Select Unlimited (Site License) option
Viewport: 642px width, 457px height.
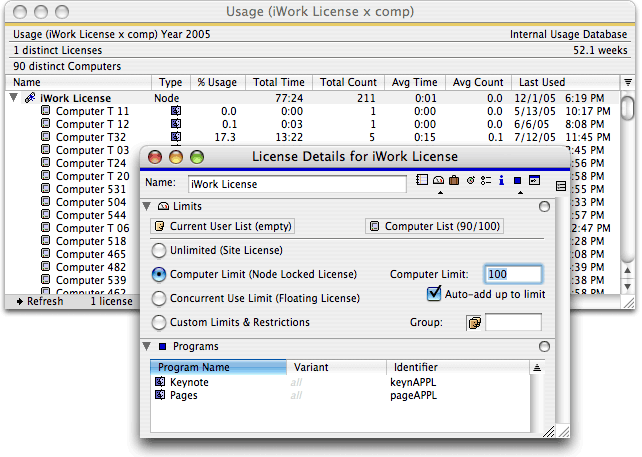[159, 251]
